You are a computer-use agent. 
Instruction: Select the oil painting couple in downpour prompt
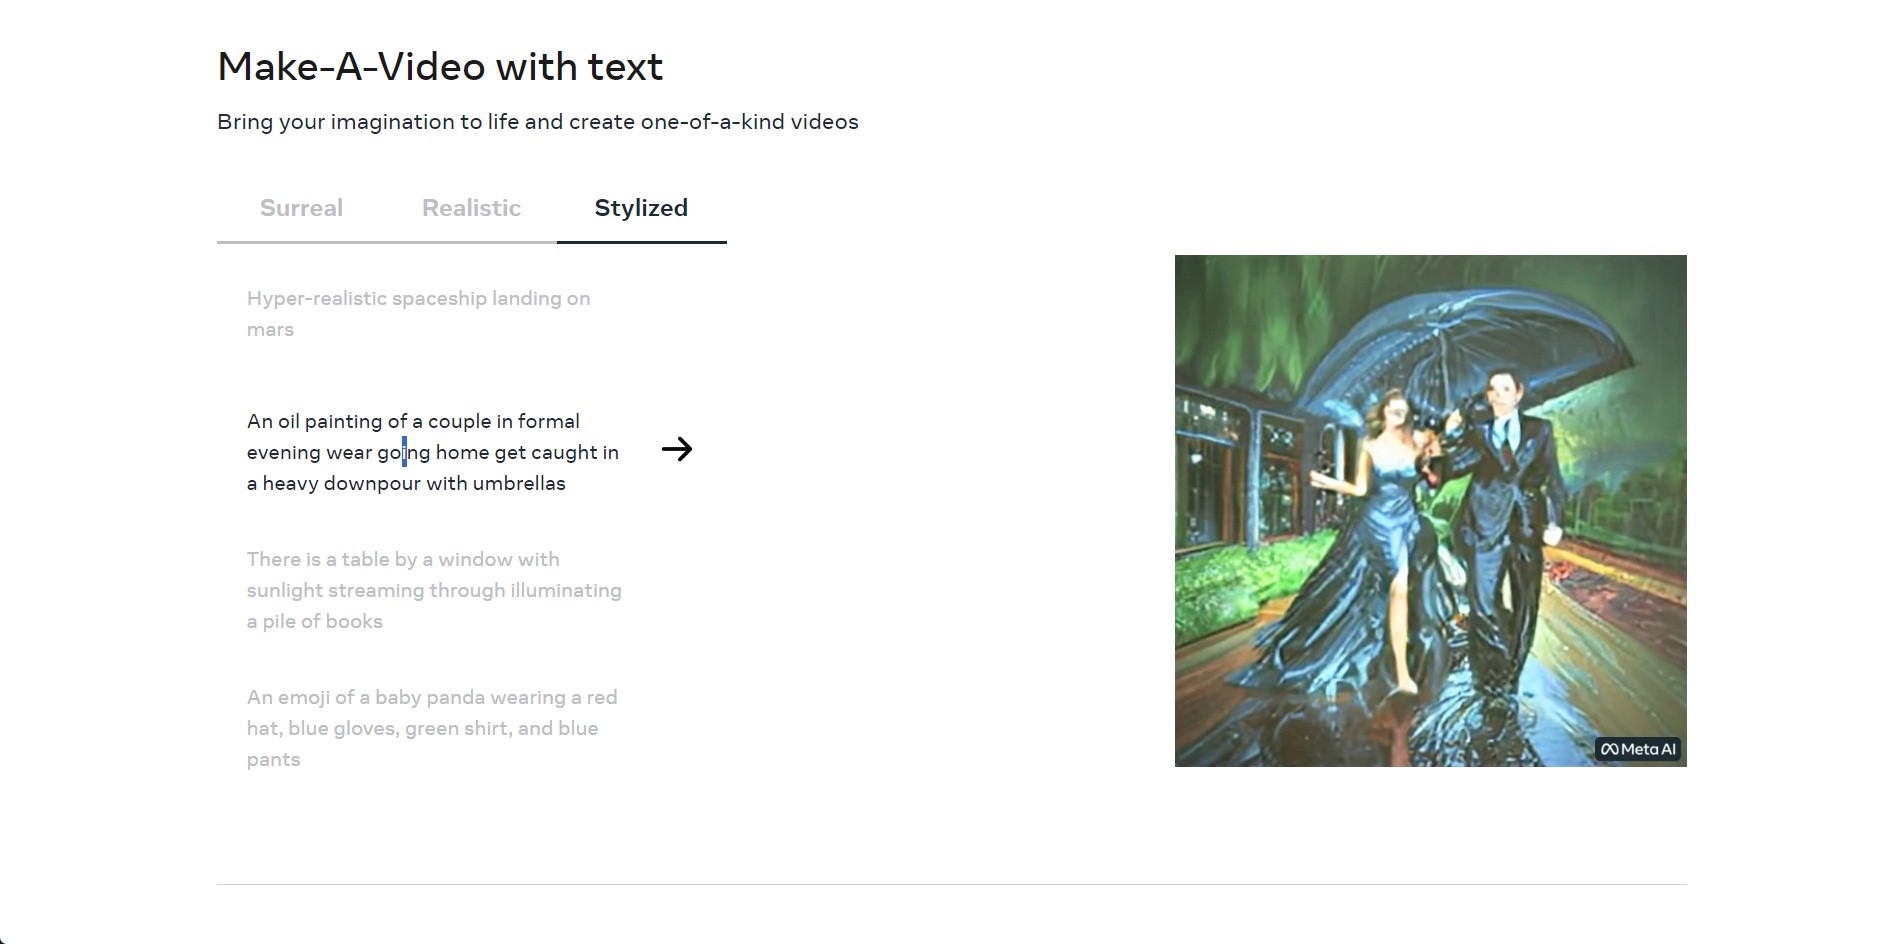tap(433, 452)
